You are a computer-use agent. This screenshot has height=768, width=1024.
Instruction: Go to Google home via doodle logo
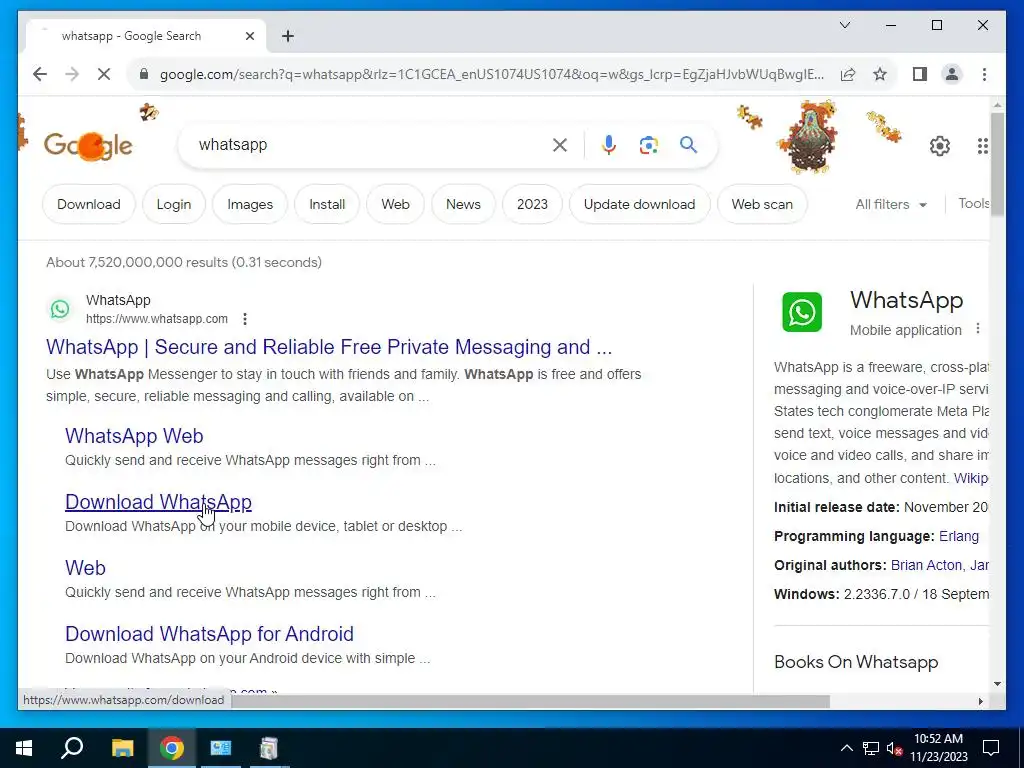pyautogui.click(x=88, y=145)
